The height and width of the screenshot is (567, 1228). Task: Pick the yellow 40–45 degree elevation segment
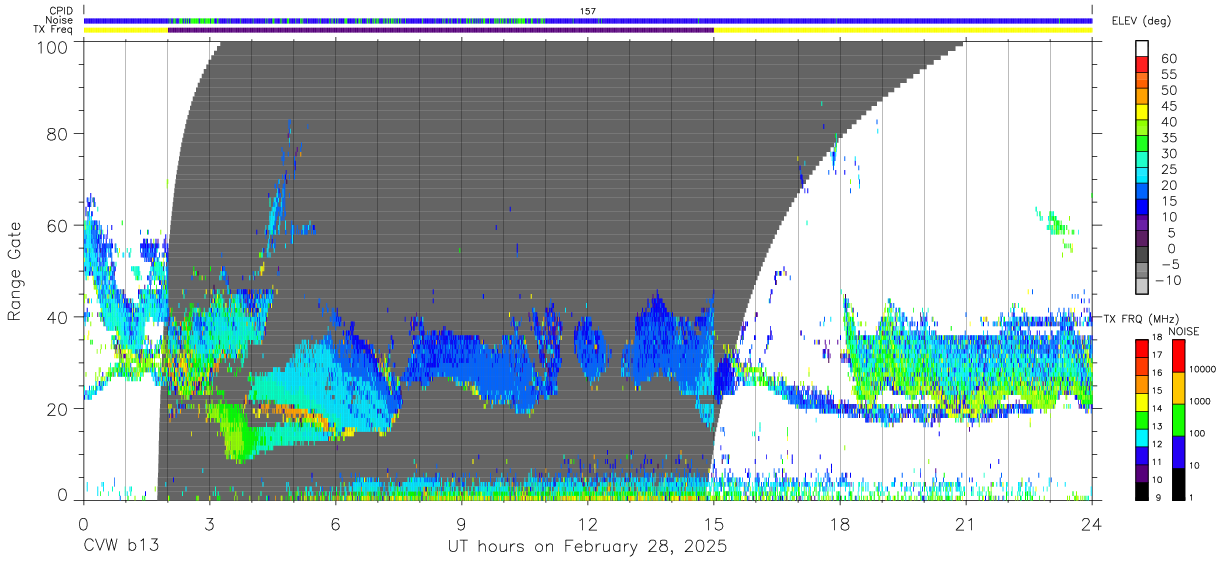pyautogui.click(x=1143, y=113)
